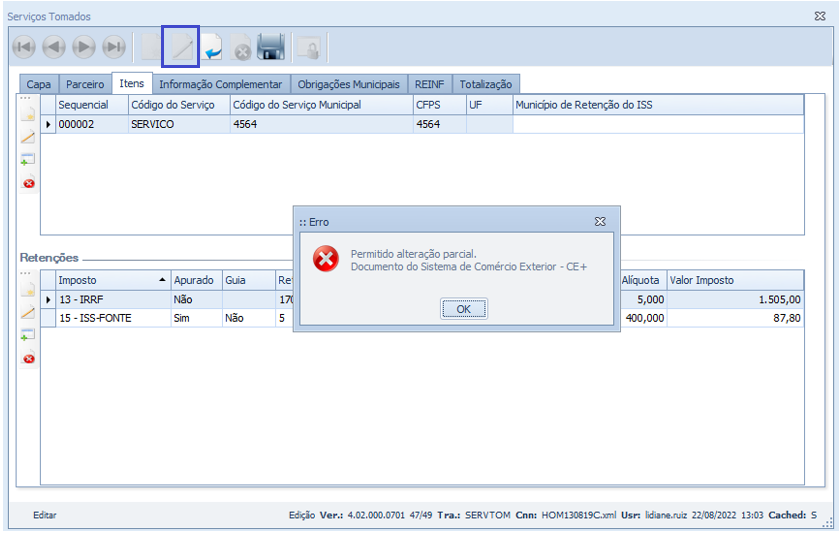Viewport: 839px width, 534px height.
Task: Click the floppy disk save icon
Action: click(271, 47)
